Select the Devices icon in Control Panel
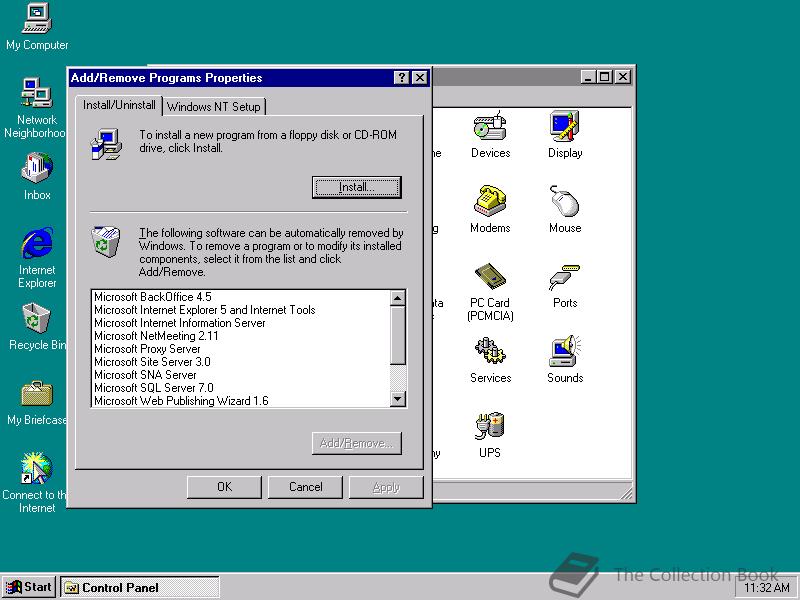The height and width of the screenshot is (600, 800). coord(490,135)
